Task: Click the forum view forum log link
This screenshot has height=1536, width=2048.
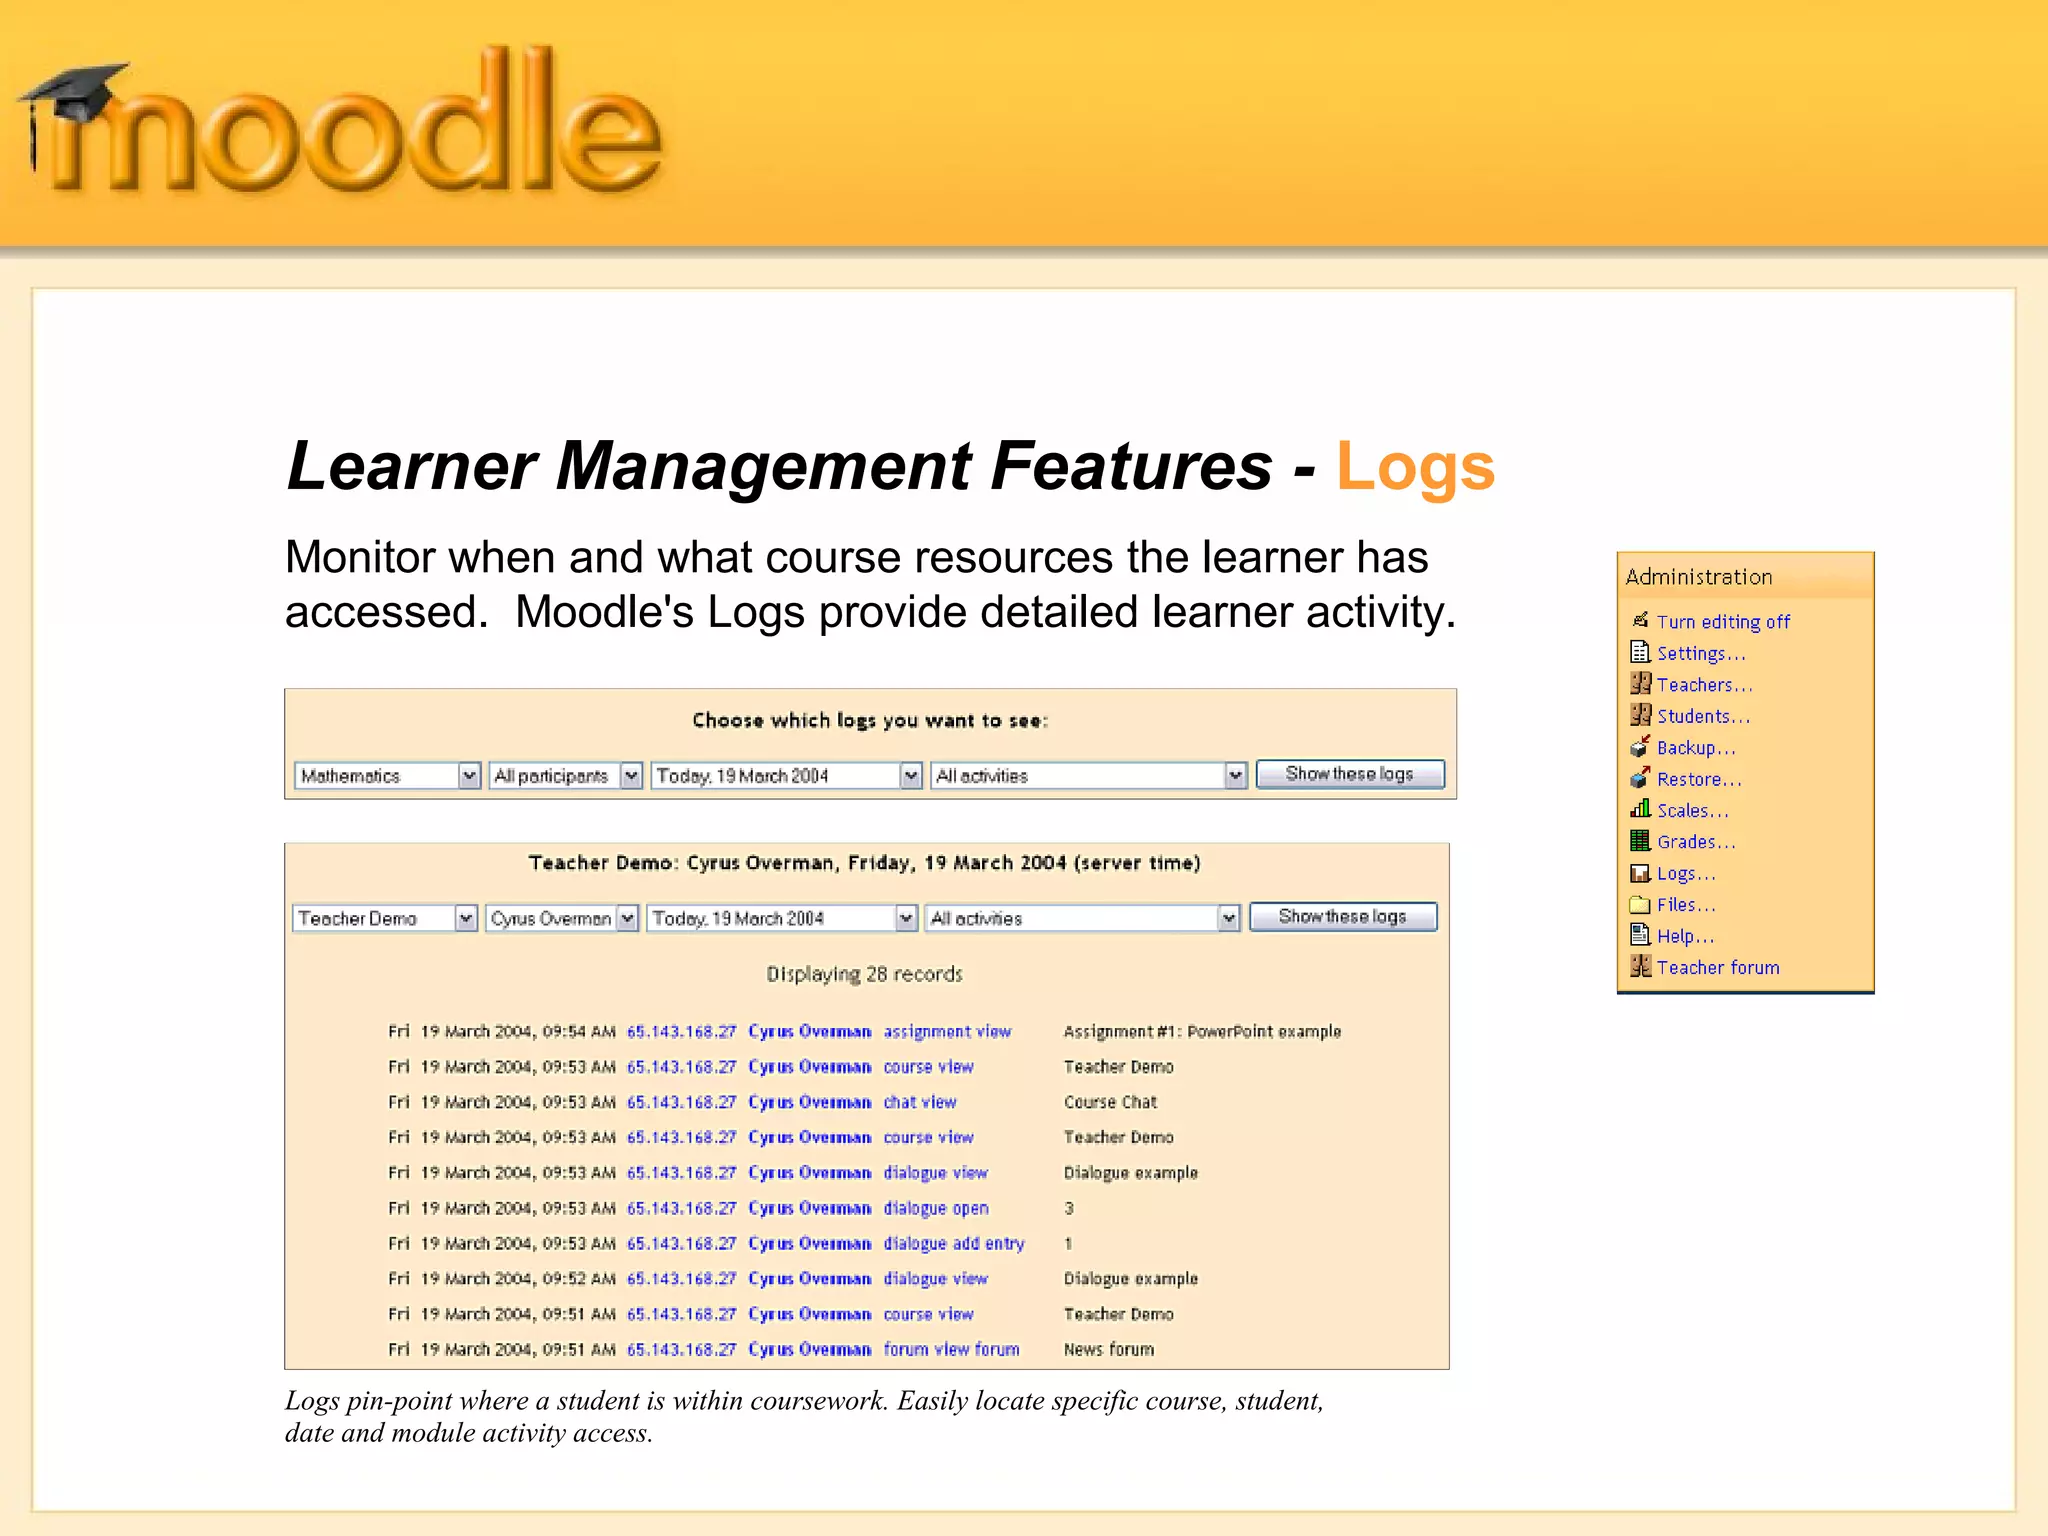Action: tap(951, 1349)
